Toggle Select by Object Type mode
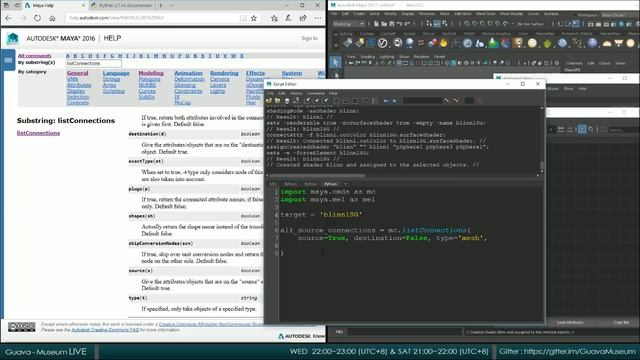 pyautogui.click(x=437, y=24)
